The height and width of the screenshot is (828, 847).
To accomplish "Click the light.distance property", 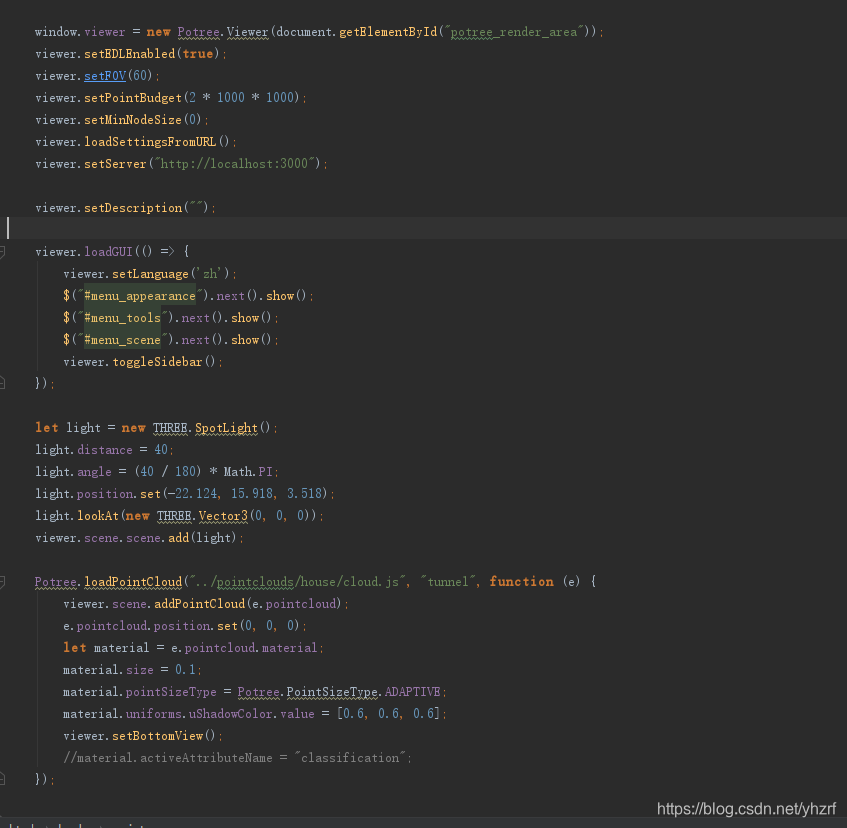I will coord(105,450).
